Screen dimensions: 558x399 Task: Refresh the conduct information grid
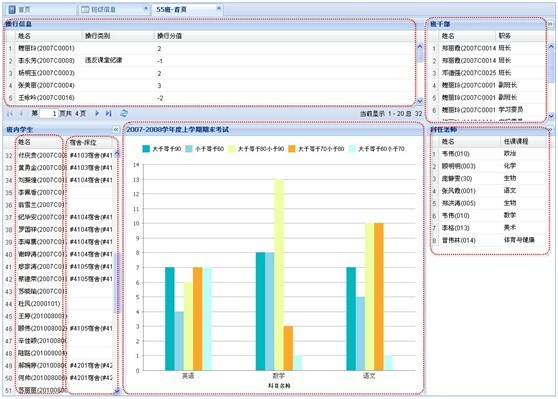coord(124,114)
